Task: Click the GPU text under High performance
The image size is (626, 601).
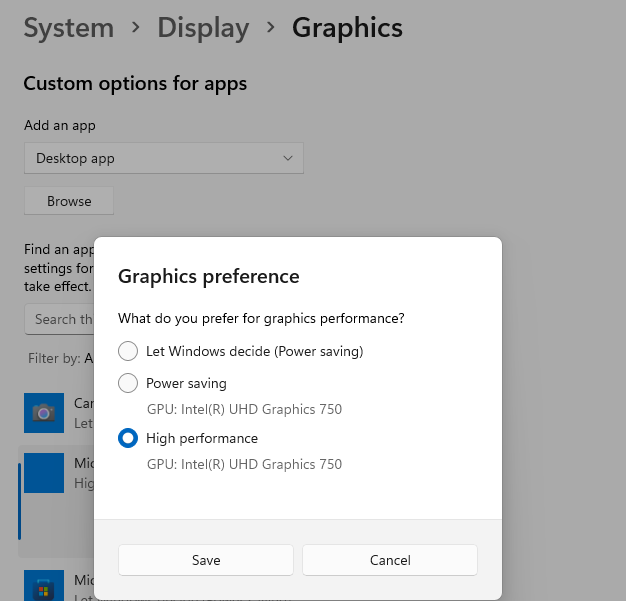Action: tap(244, 464)
